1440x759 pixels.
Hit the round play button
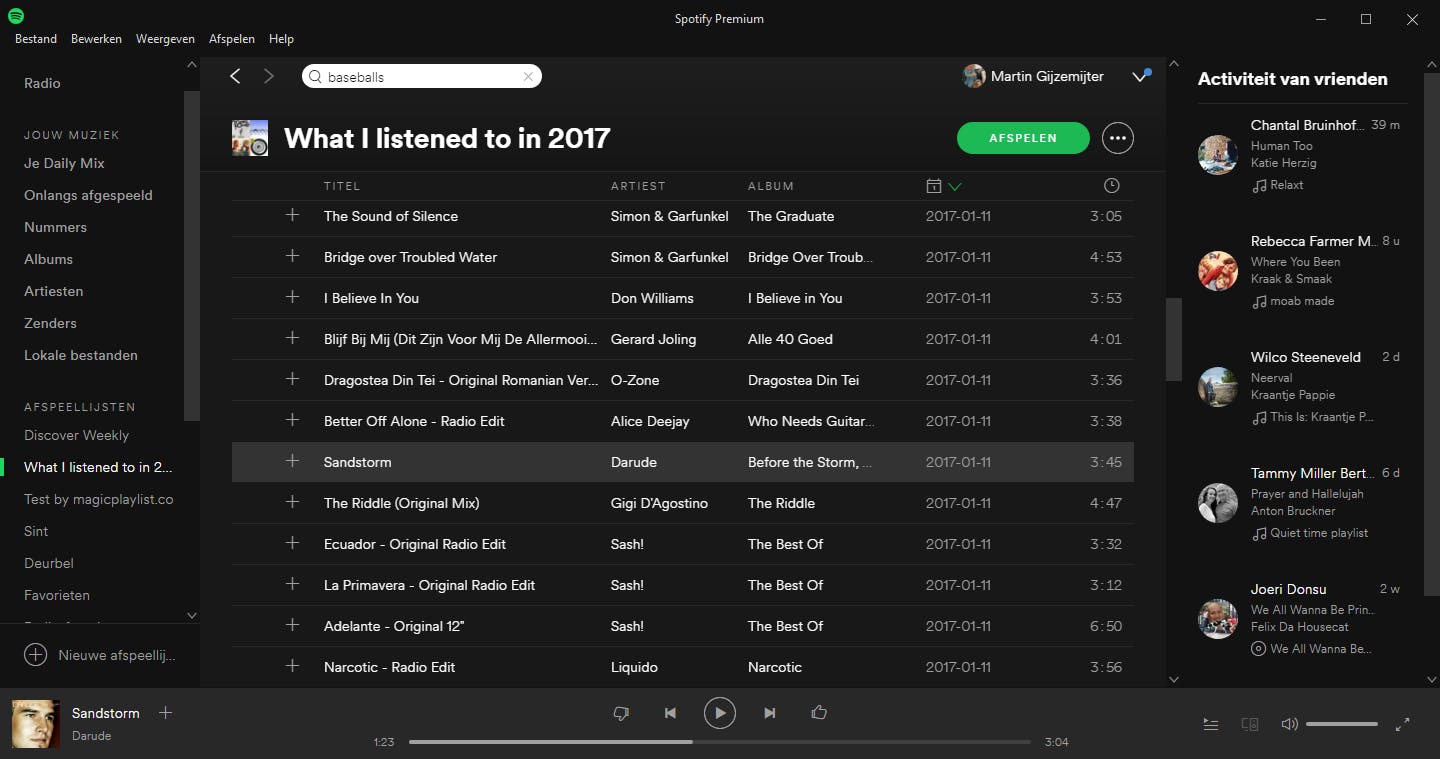coord(720,713)
